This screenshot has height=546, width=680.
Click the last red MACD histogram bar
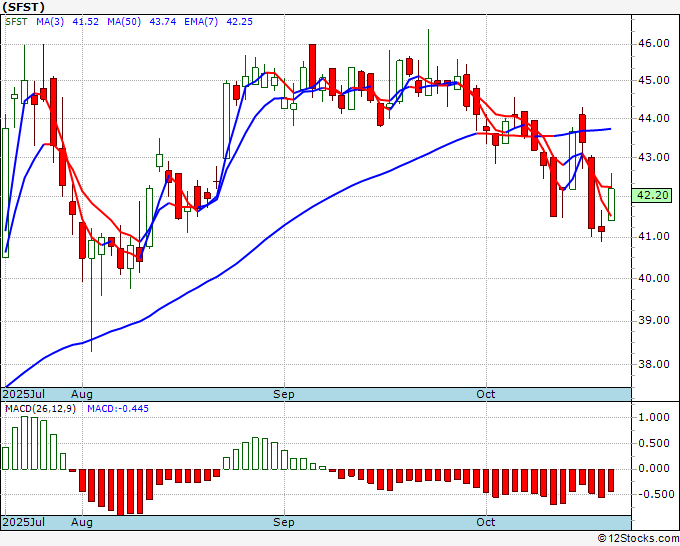(611, 480)
